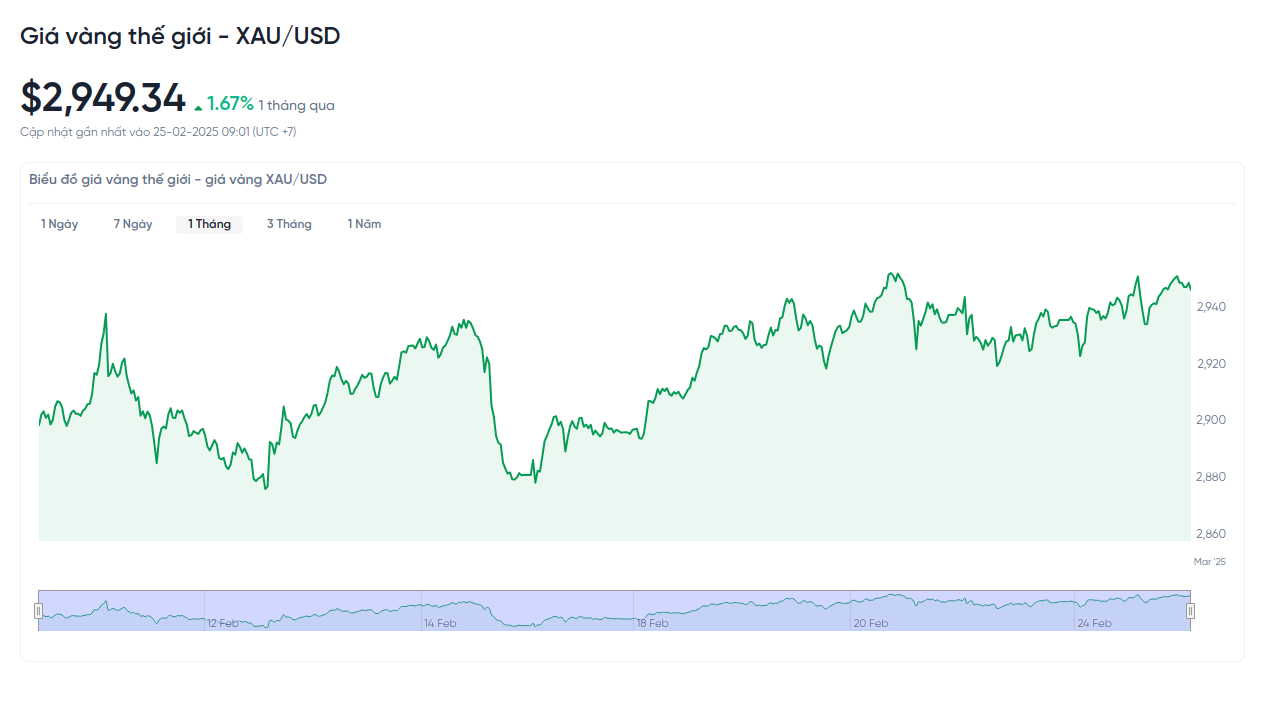Click the right navigator range handle
Viewport: 1265px width, 702px height.
point(1190,611)
